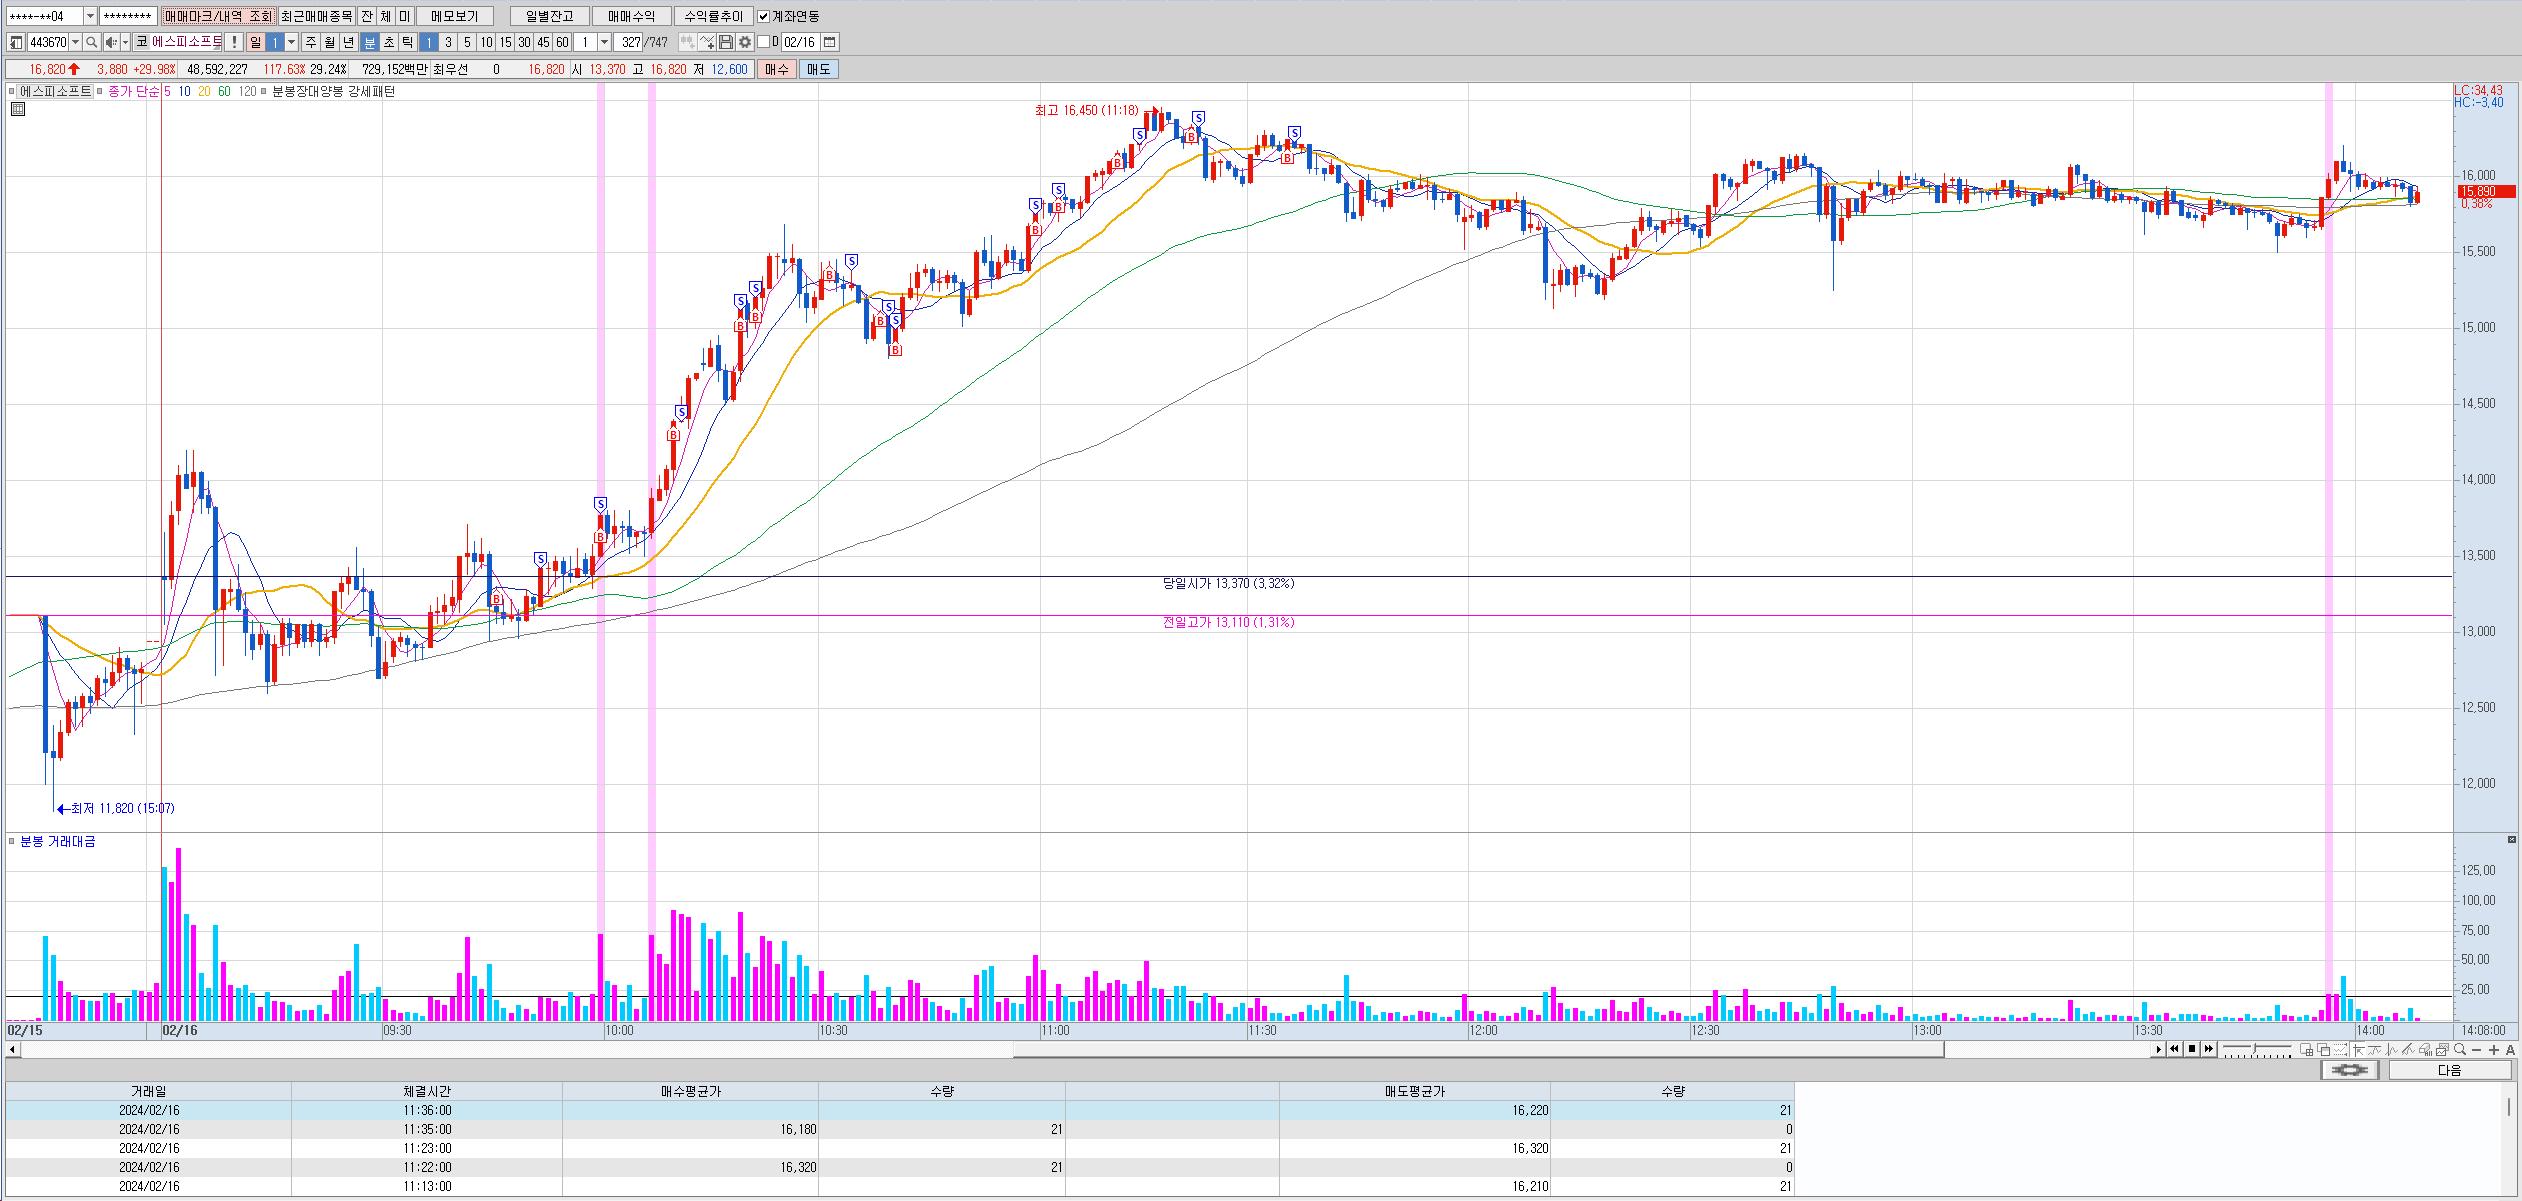Image resolution: width=2522 pixels, height=1201 pixels.
Task: Click the red 매수 buy button
Action: coord(777,69)
